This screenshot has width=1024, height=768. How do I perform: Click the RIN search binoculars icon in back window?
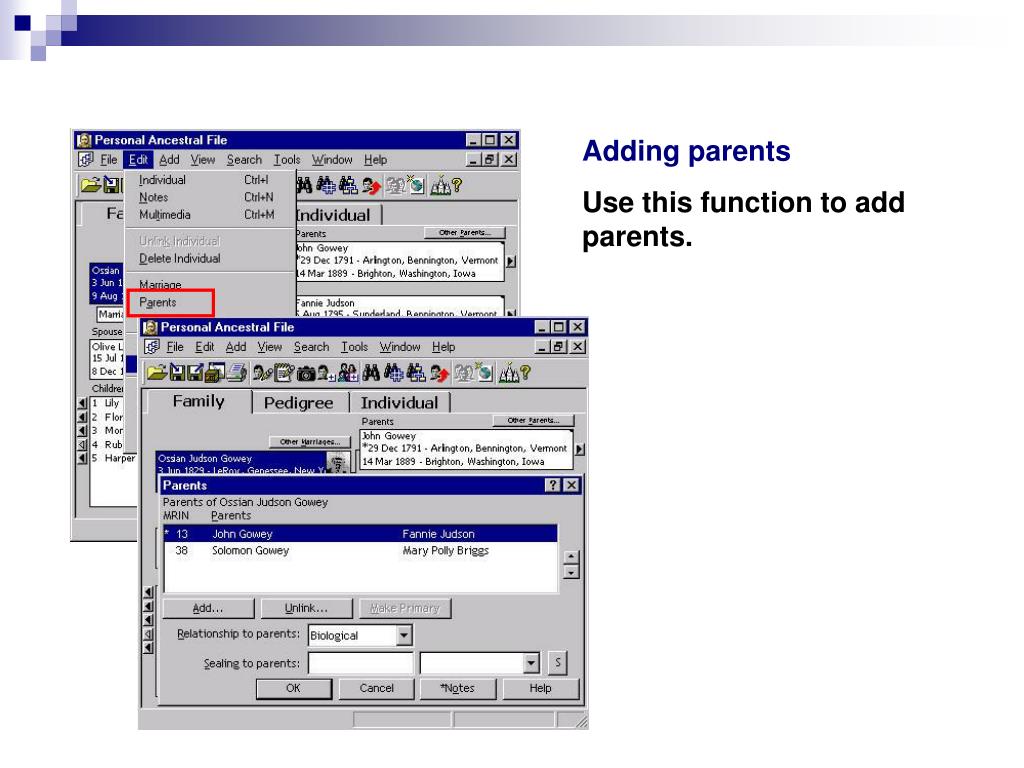[326, 185]
